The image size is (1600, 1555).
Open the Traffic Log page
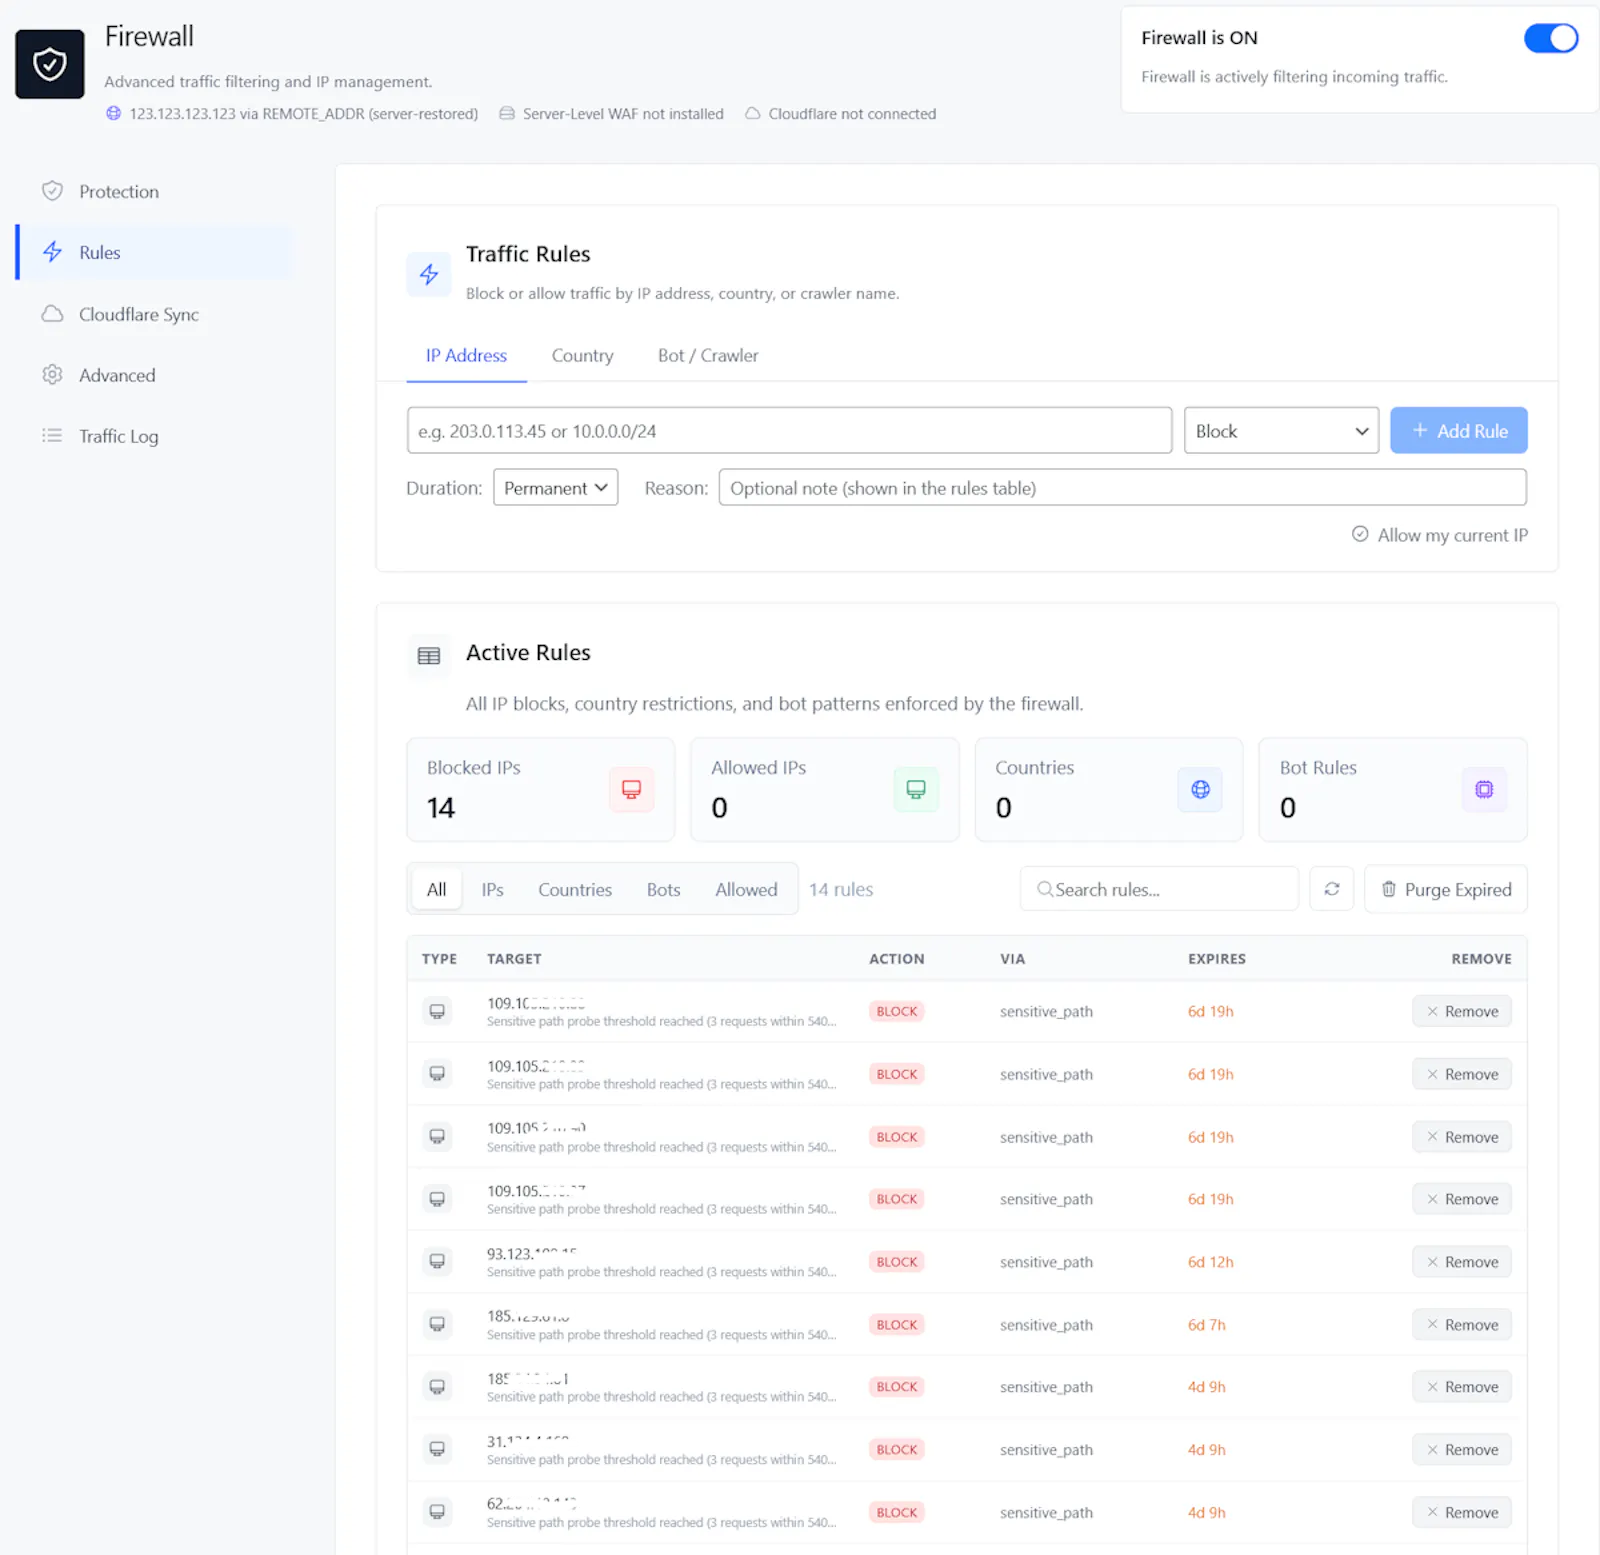155,436
